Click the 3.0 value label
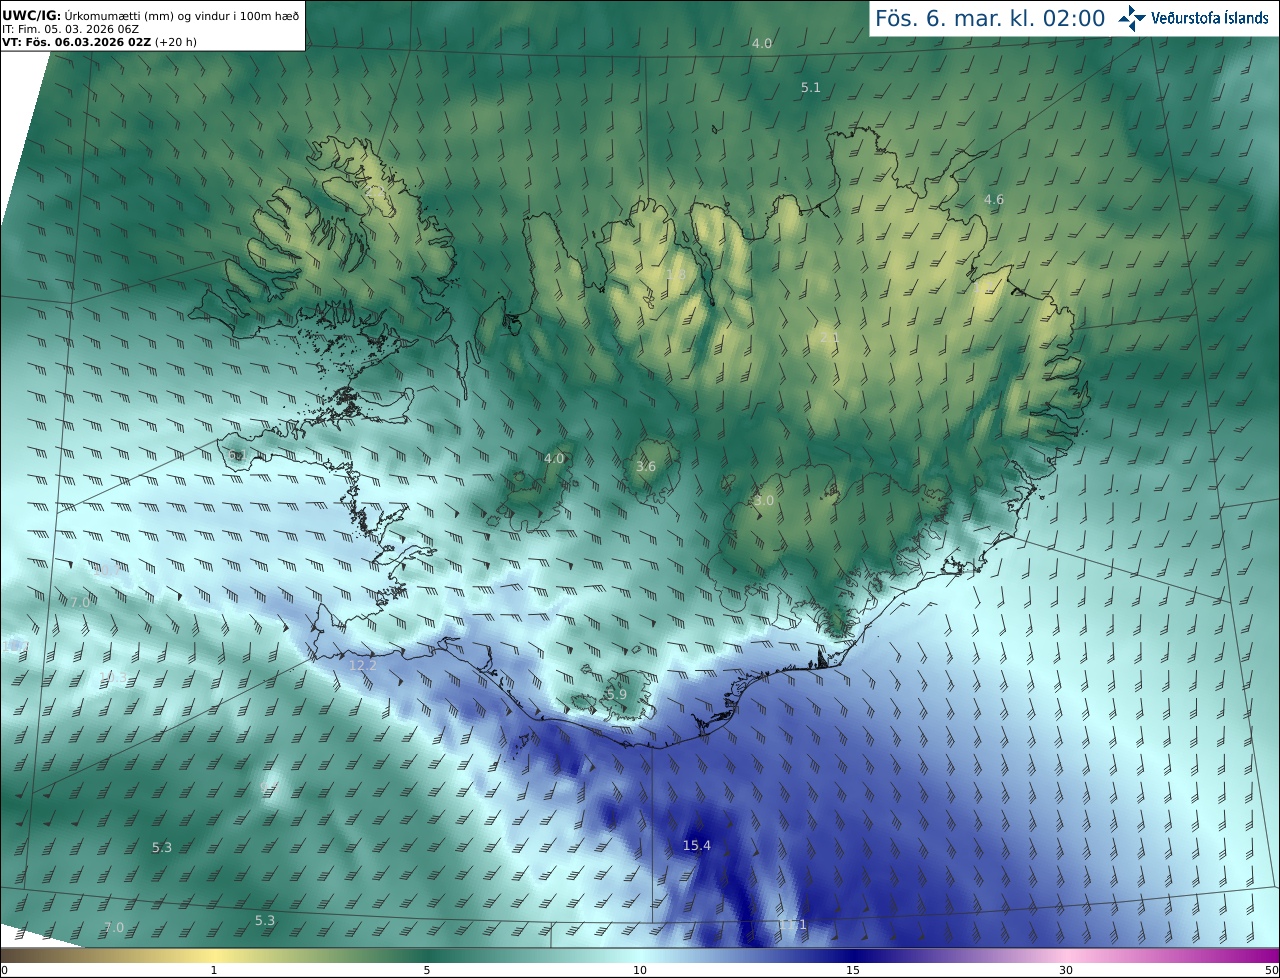1280x978 pixels. 764,500
